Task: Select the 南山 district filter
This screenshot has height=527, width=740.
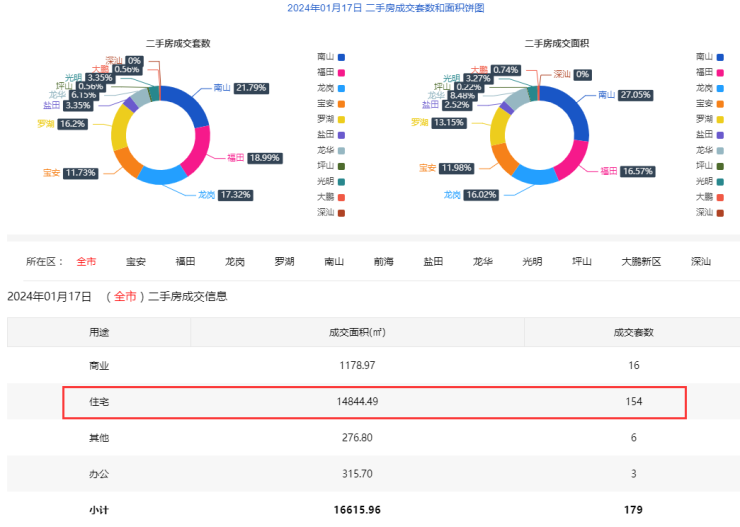Action: click(x=334, y=261)
